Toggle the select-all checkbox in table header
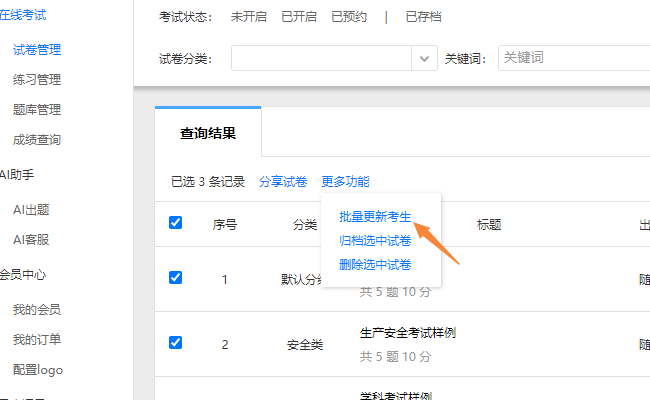This screenshot has height=400, width=650. click(175, 223)
